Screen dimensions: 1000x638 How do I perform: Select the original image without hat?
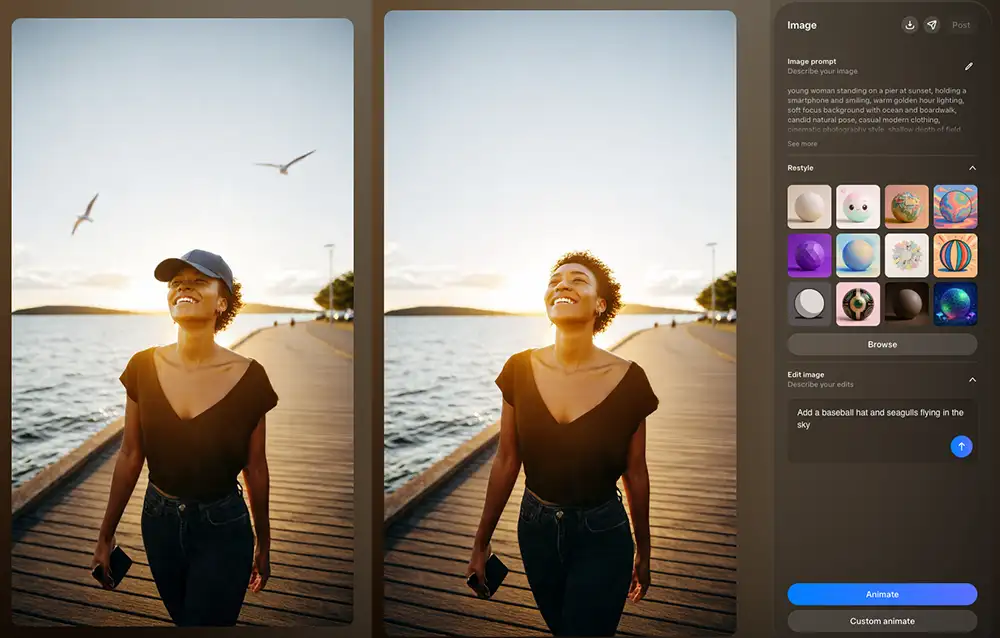[560, 320]
